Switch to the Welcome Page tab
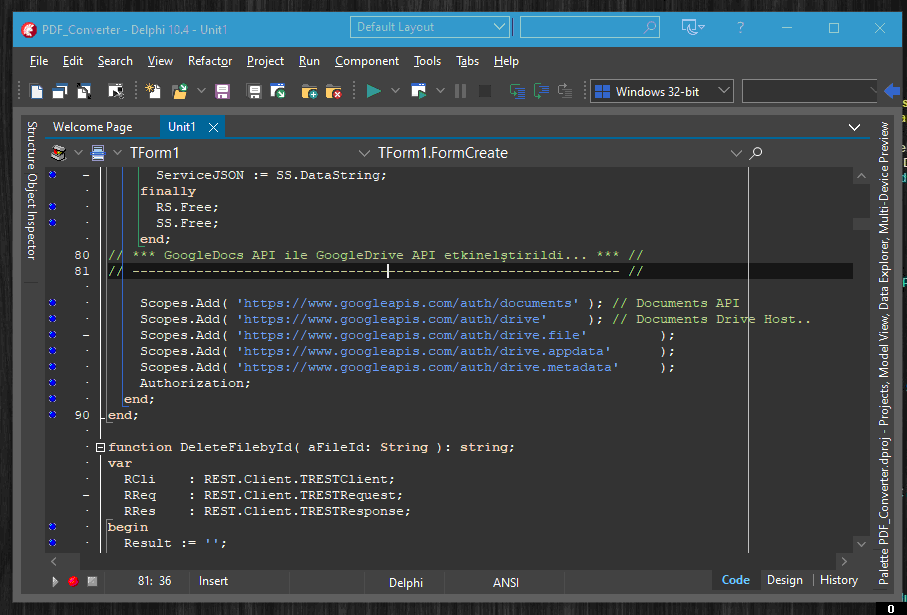Image resolution: width=907 pixels, height=615 pixels. point(93,127)
